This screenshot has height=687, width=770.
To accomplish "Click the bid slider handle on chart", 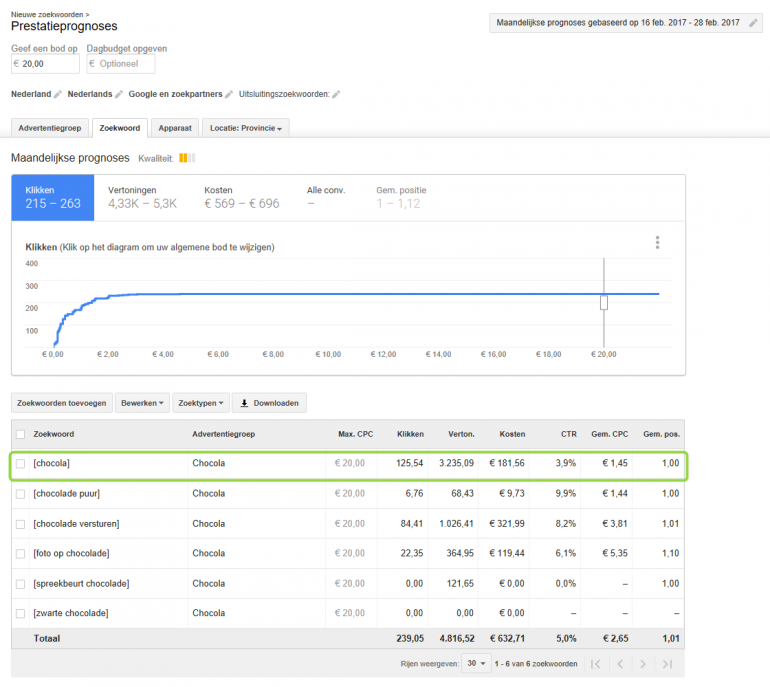I will [604, 302].
